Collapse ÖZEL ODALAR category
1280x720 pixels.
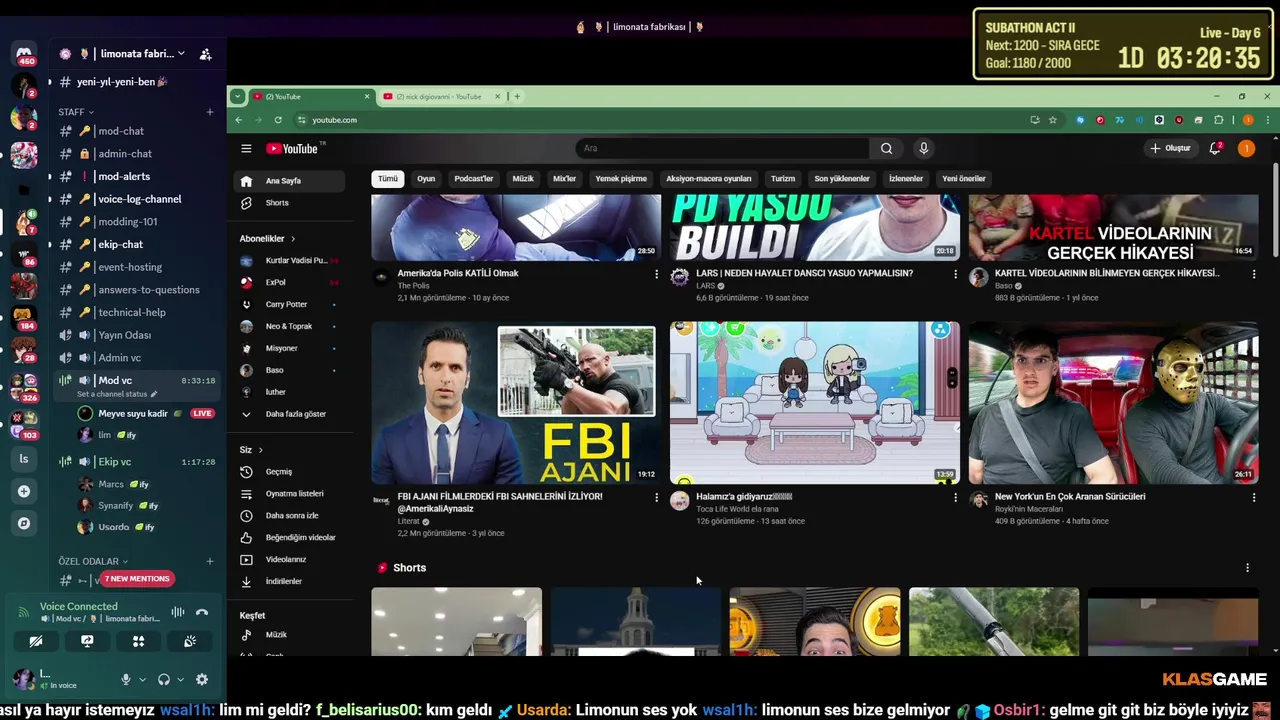[93, 562]
